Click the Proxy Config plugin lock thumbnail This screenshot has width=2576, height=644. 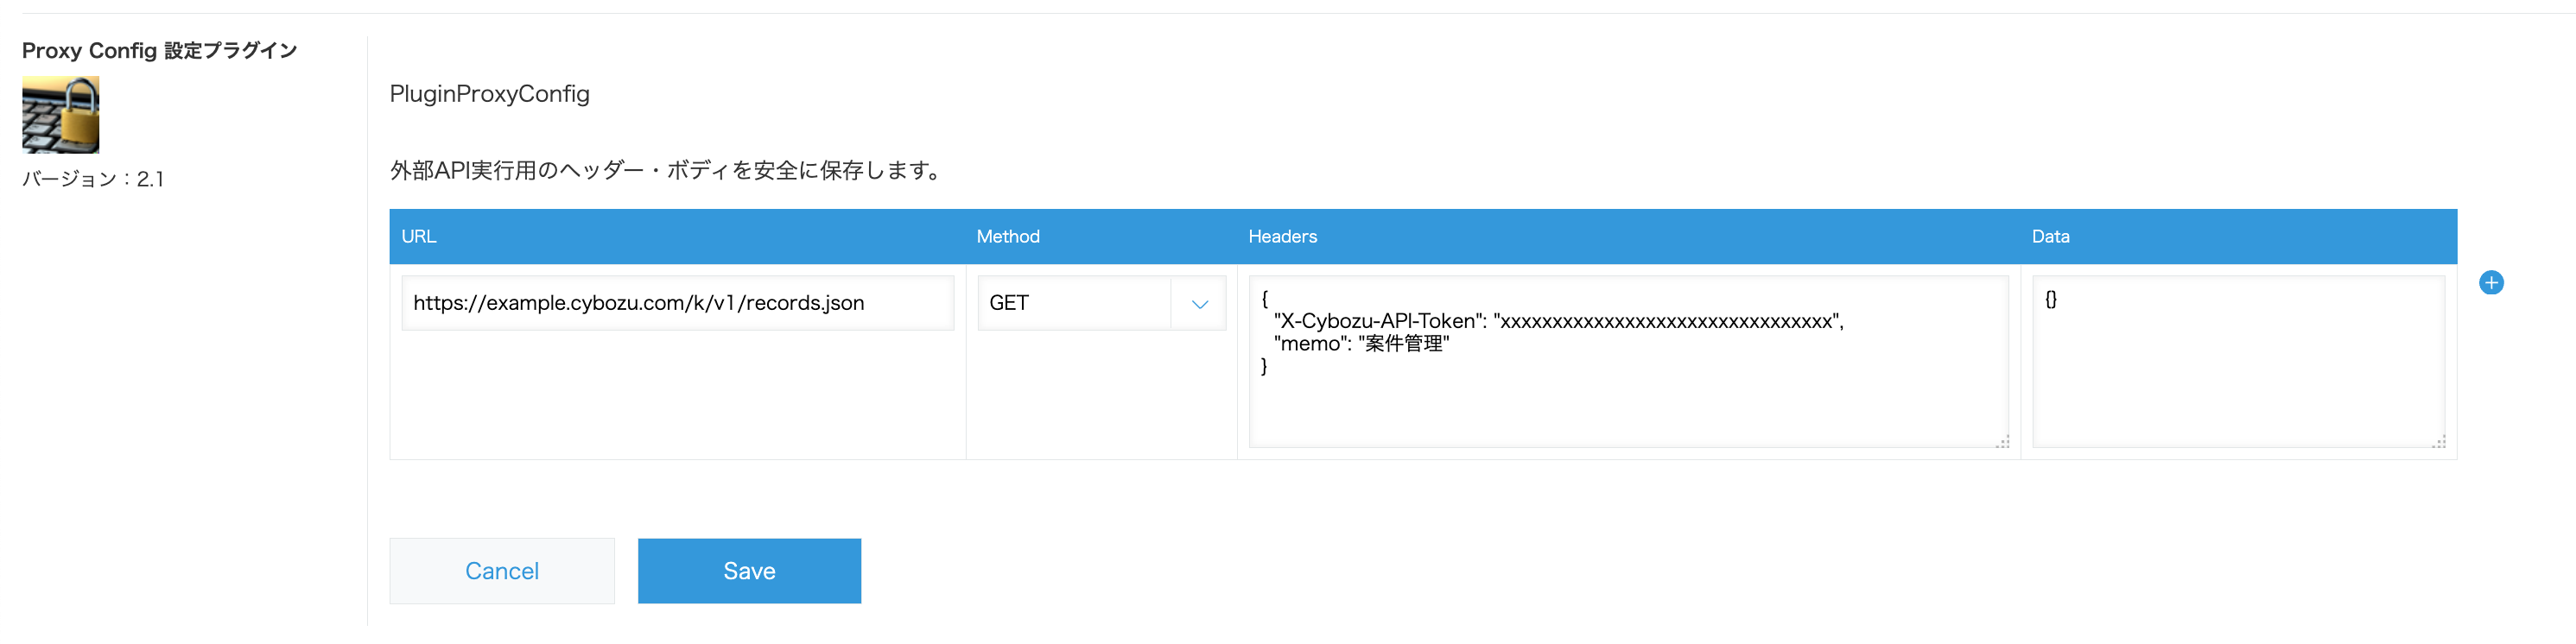[60, 115]
